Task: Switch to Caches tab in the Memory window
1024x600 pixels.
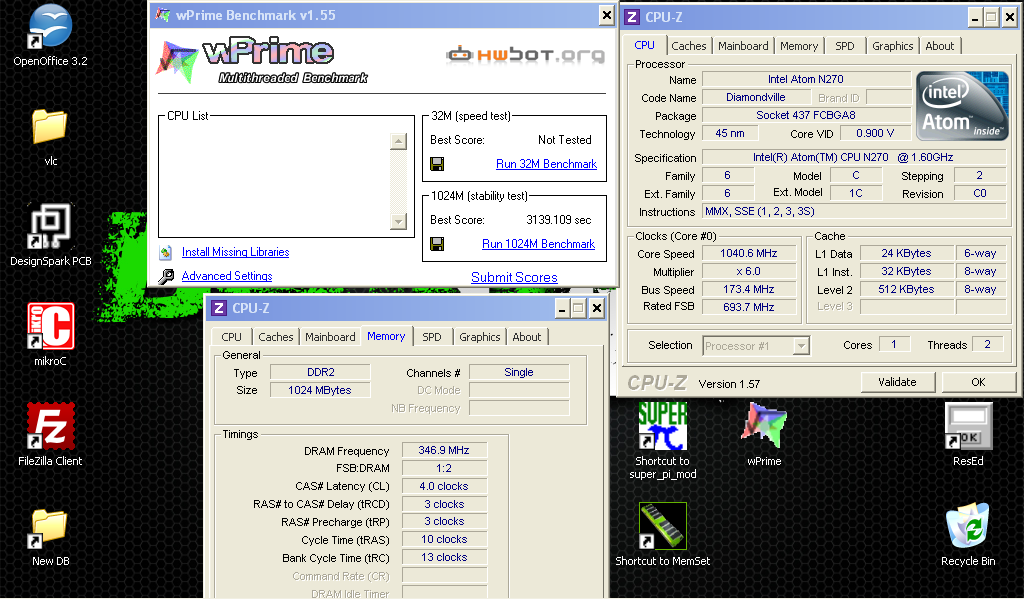Action: [x=276, y=337]
